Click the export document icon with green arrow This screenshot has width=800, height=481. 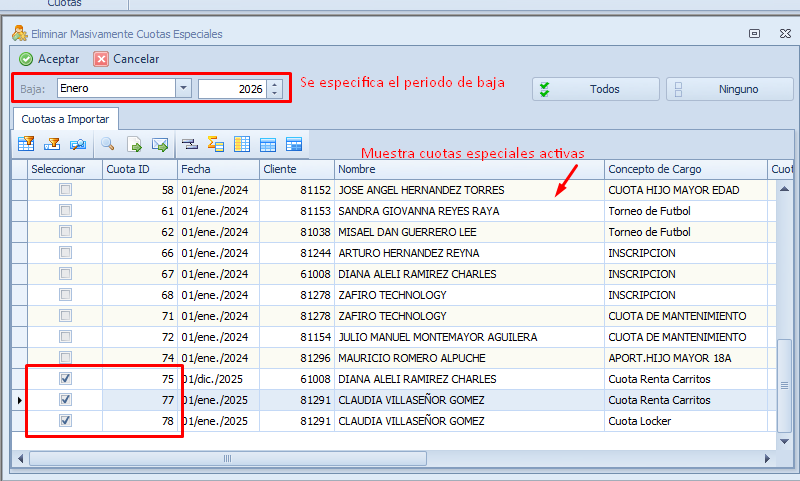[134, 144]
